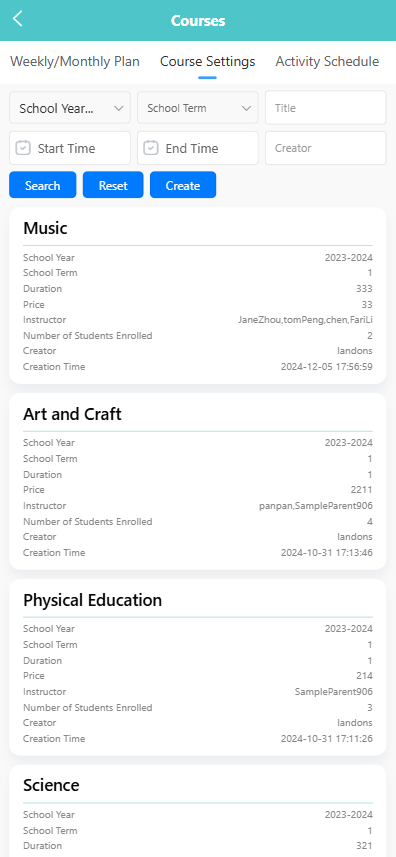Open the Start Time date picker
The height and width of the screenshot is (857, 396).
70,148
